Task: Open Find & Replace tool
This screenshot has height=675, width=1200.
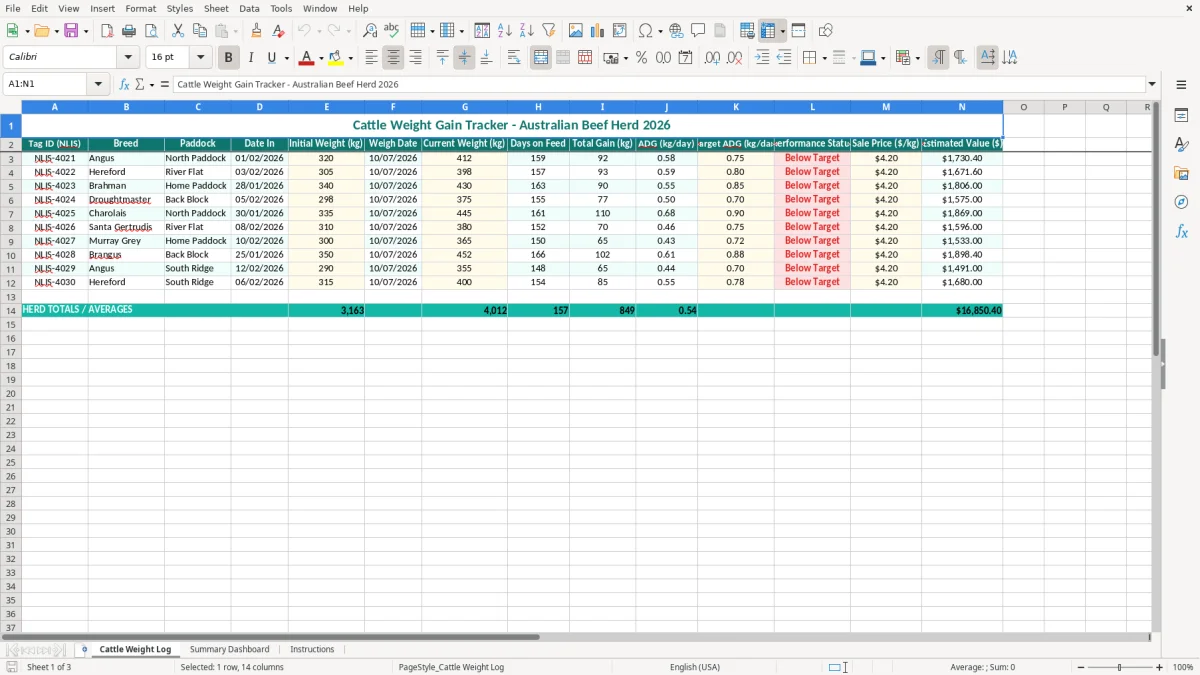Action: [x=370, y=31]
